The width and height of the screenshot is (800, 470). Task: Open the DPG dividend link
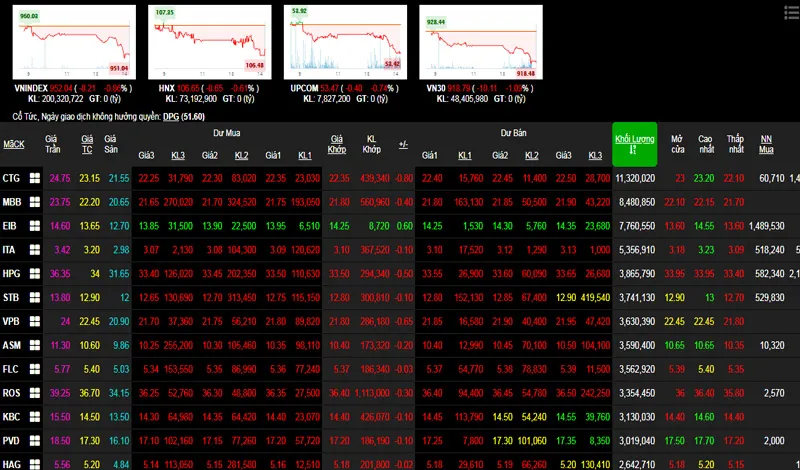tap(171, 117)
